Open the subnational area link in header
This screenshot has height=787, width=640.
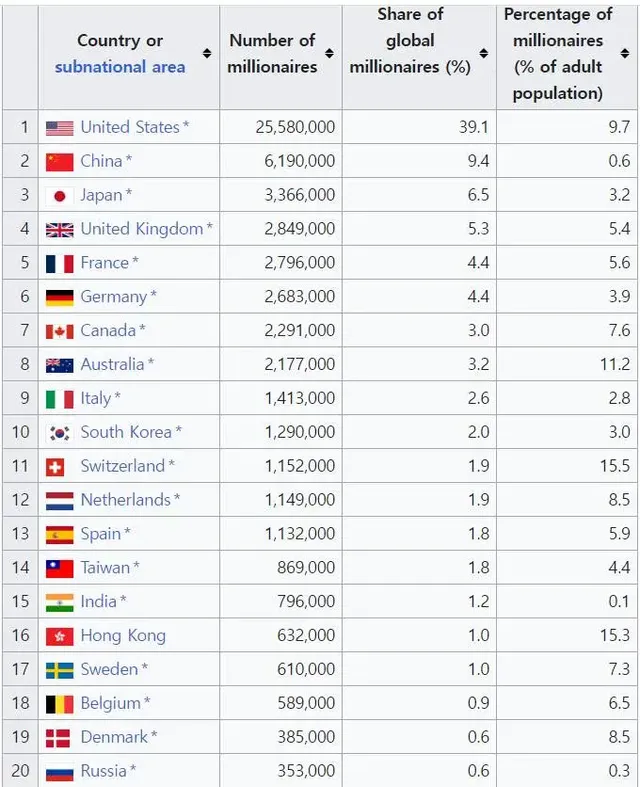pyautogui.click(x=119, y=67)
